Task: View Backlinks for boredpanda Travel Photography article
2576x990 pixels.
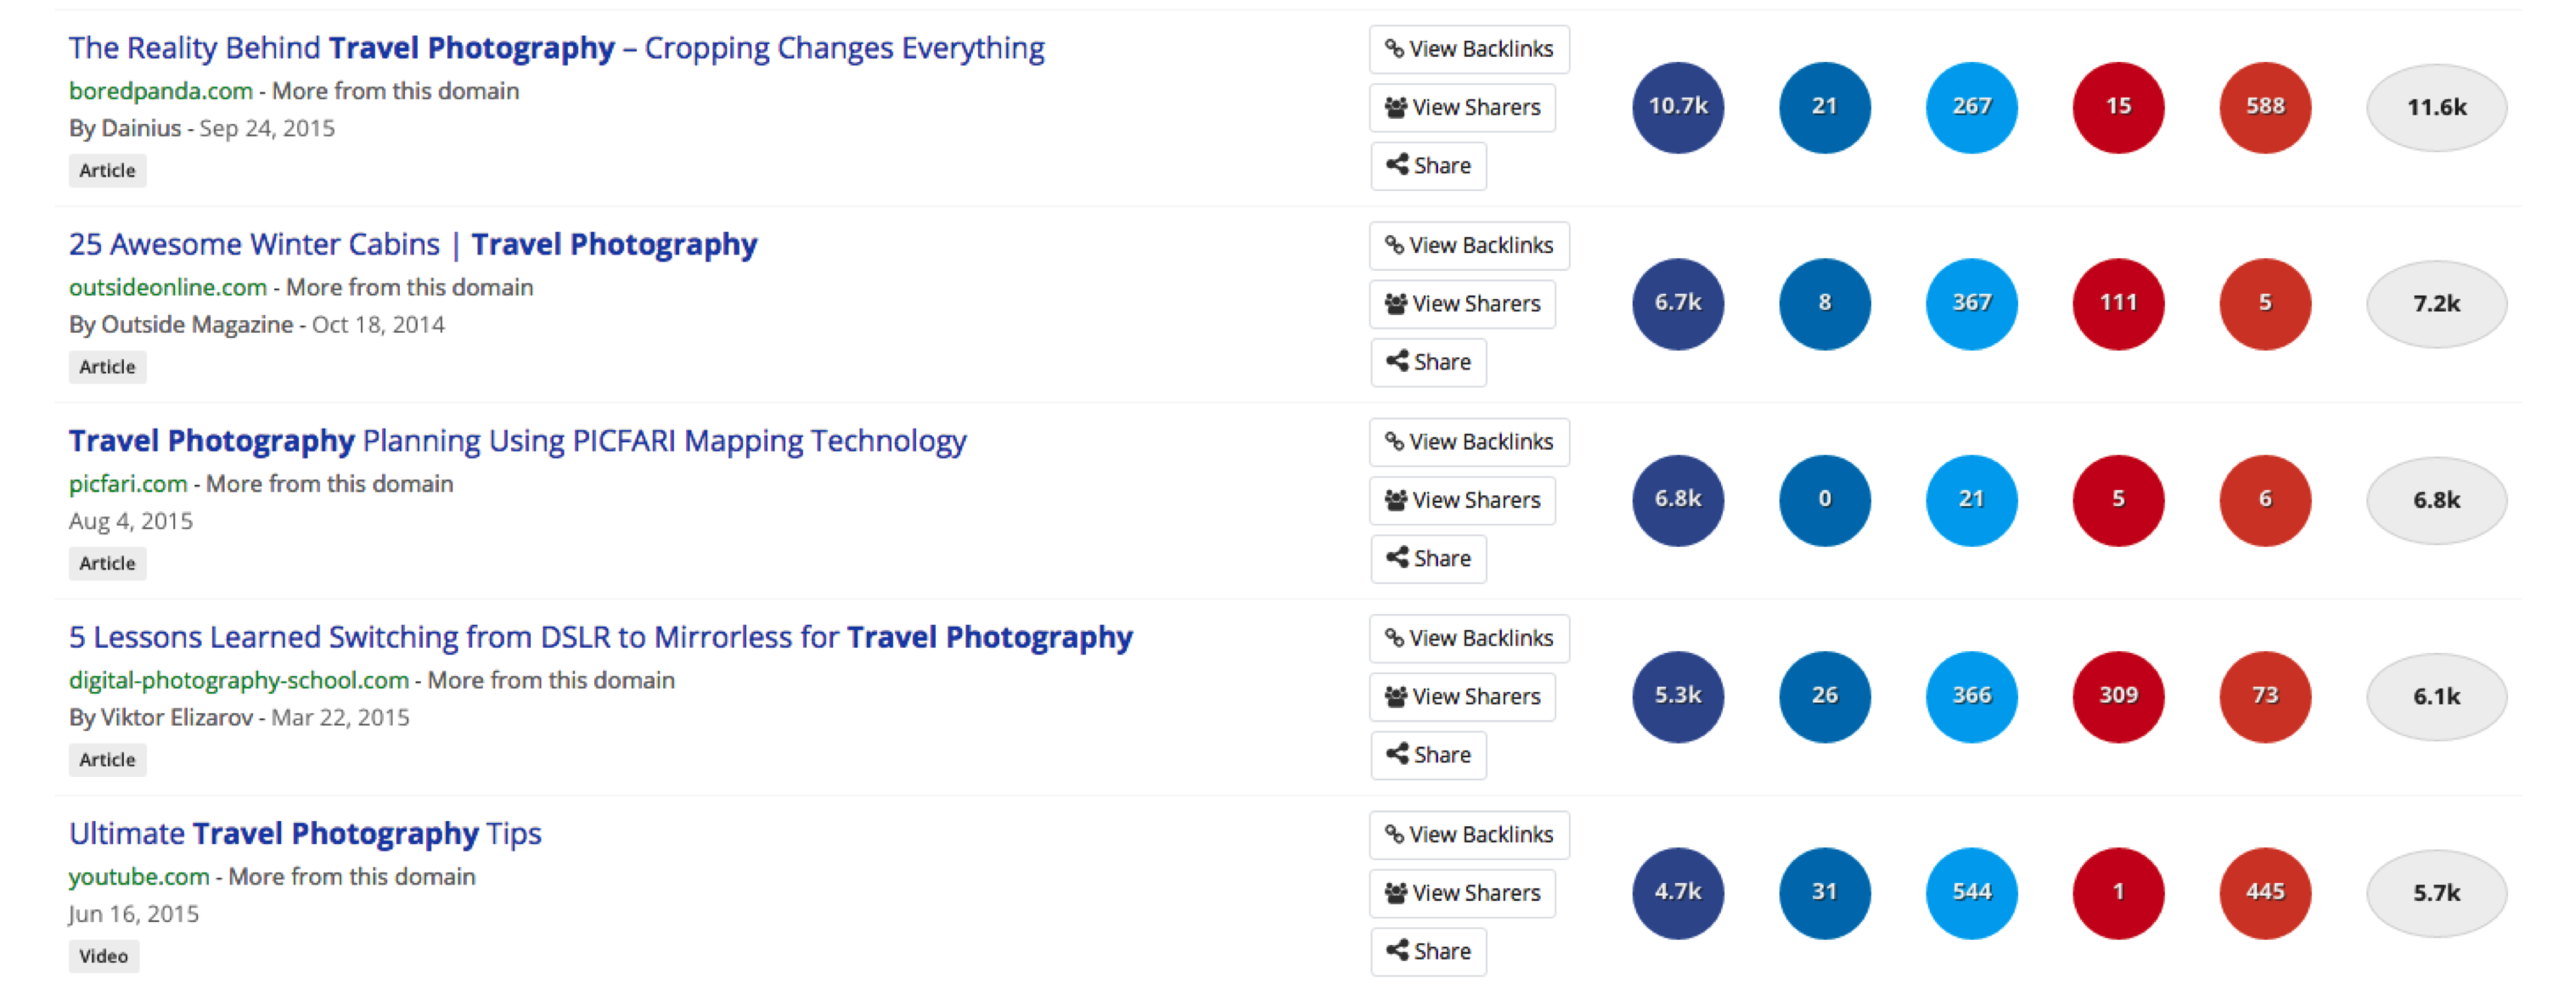Action: pos(1469,49)
